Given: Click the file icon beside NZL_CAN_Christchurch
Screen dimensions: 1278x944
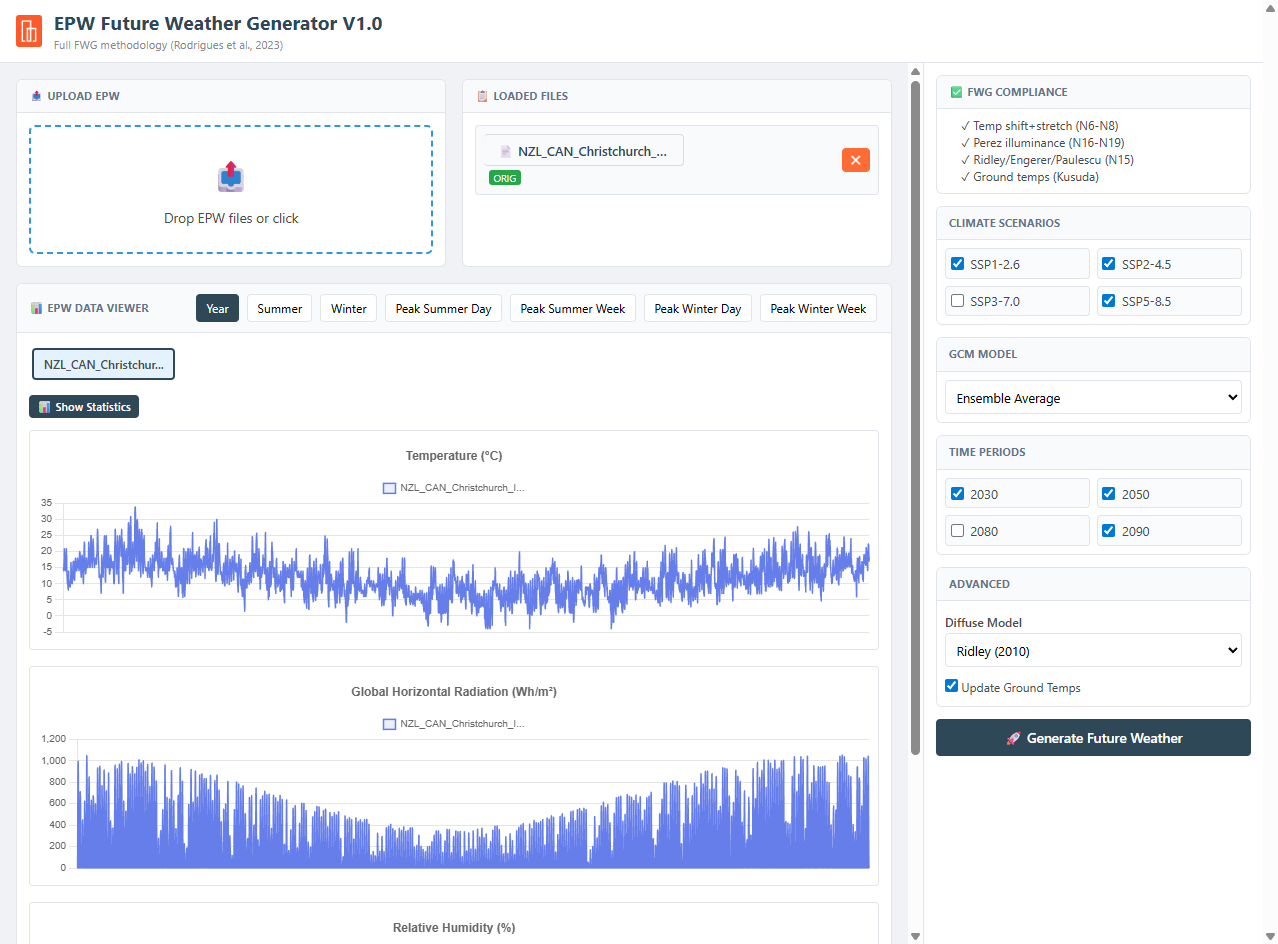Looking at the screenshot, I should [506, 151].
